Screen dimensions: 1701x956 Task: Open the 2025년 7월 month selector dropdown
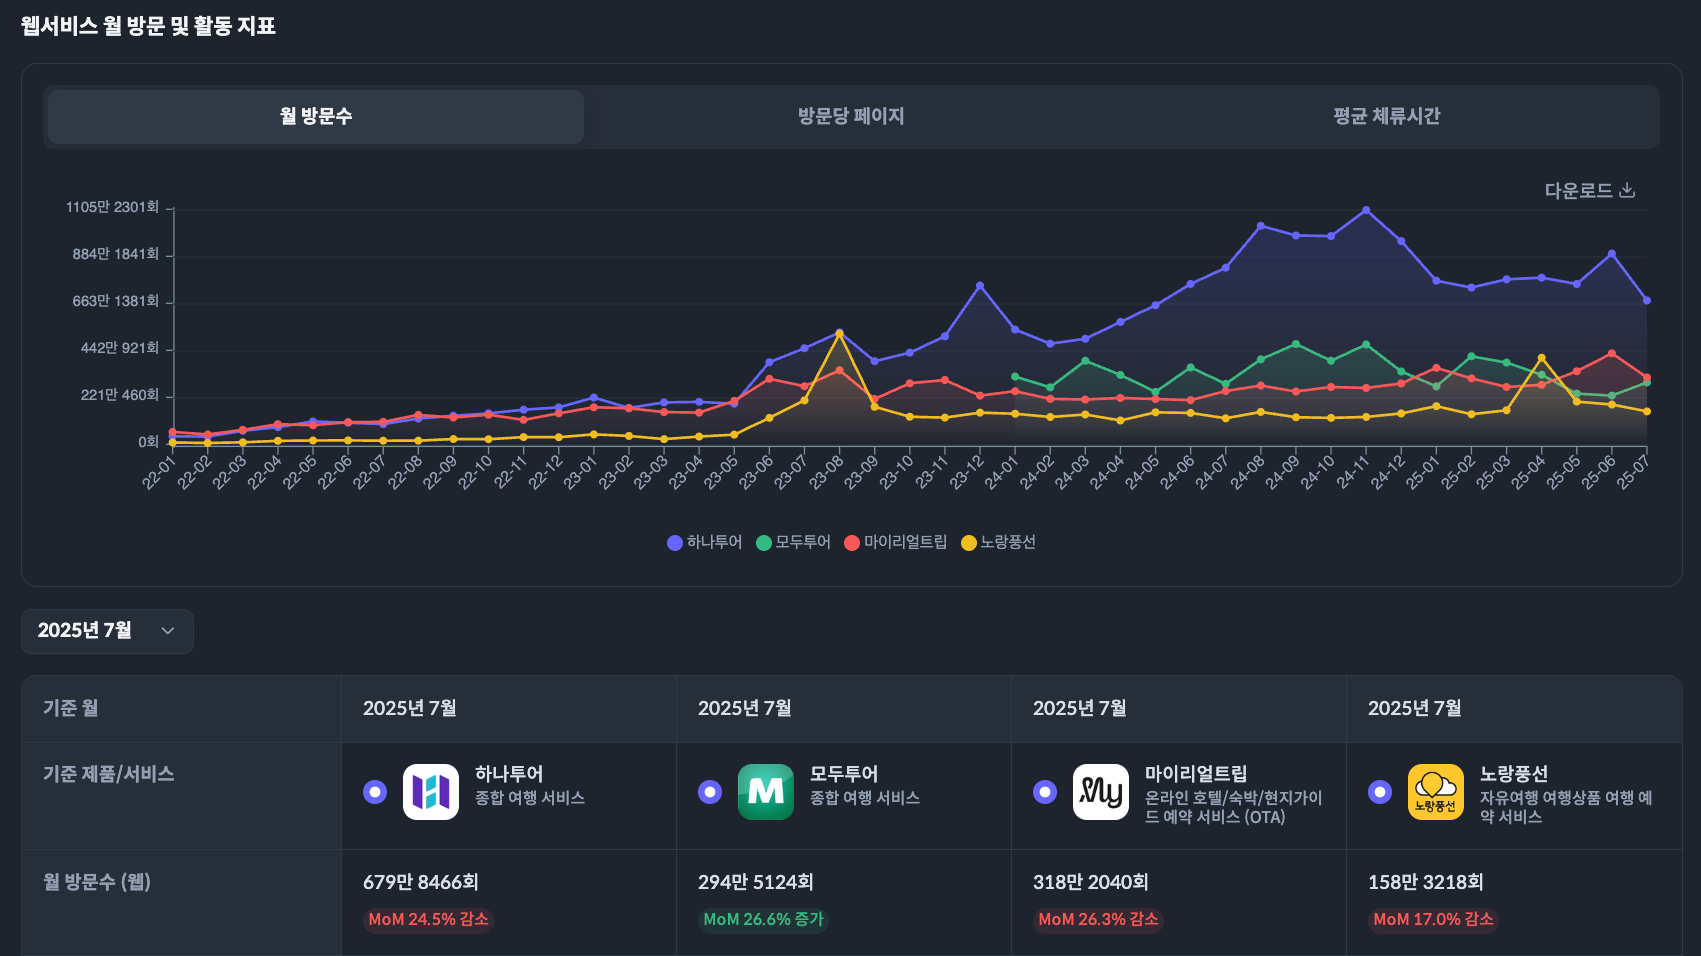(107, 631)
